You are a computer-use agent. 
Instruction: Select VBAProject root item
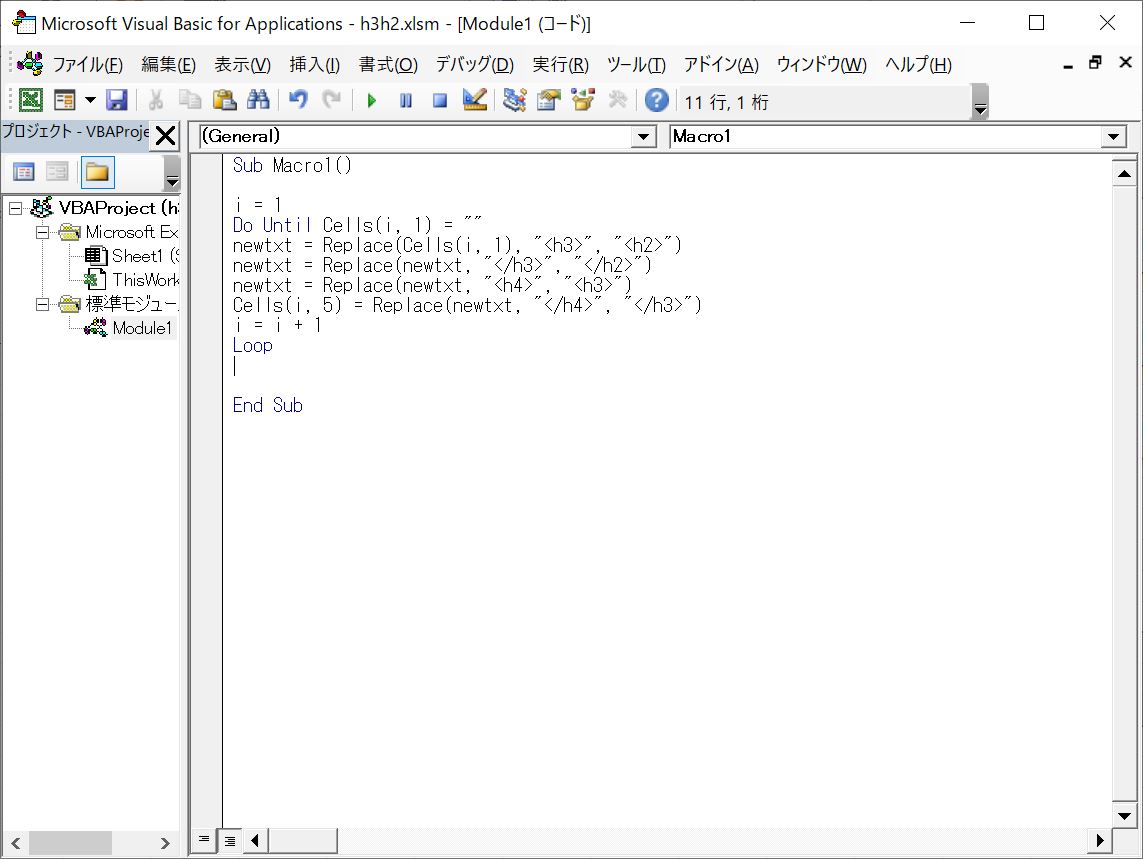coord(106,208)
